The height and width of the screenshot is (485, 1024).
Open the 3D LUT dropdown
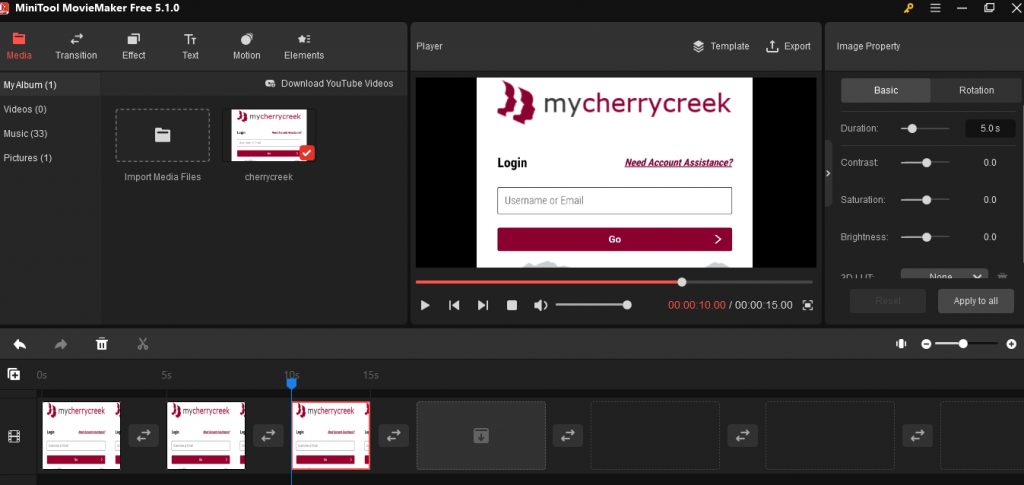[x=944, y=275]
